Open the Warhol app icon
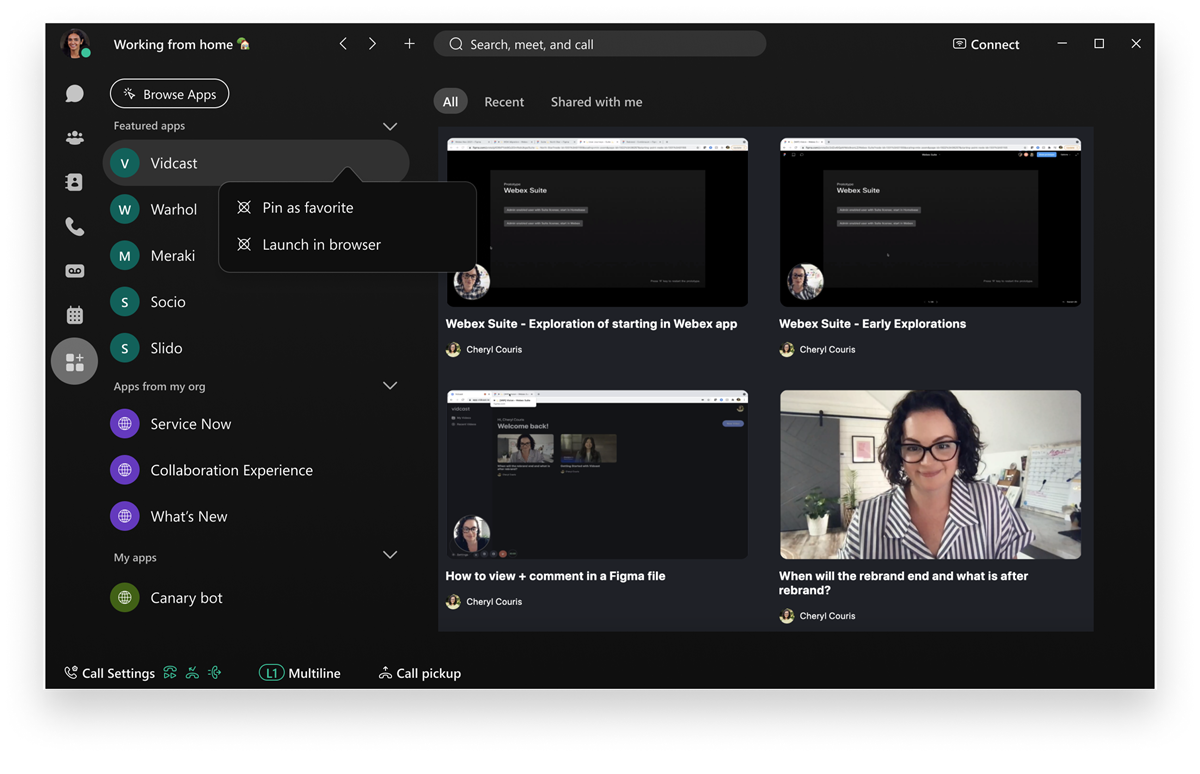1200x774 pixels. point(125,209)
